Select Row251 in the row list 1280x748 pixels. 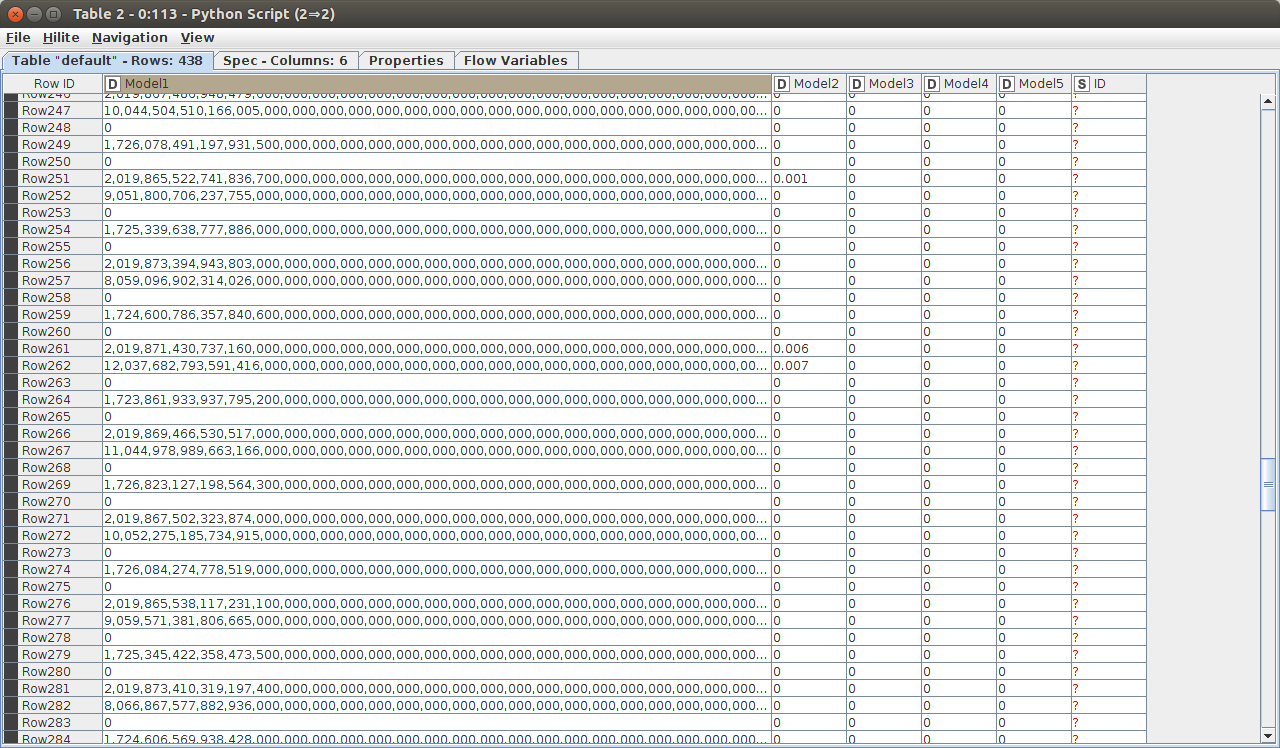tap(46, 179)
